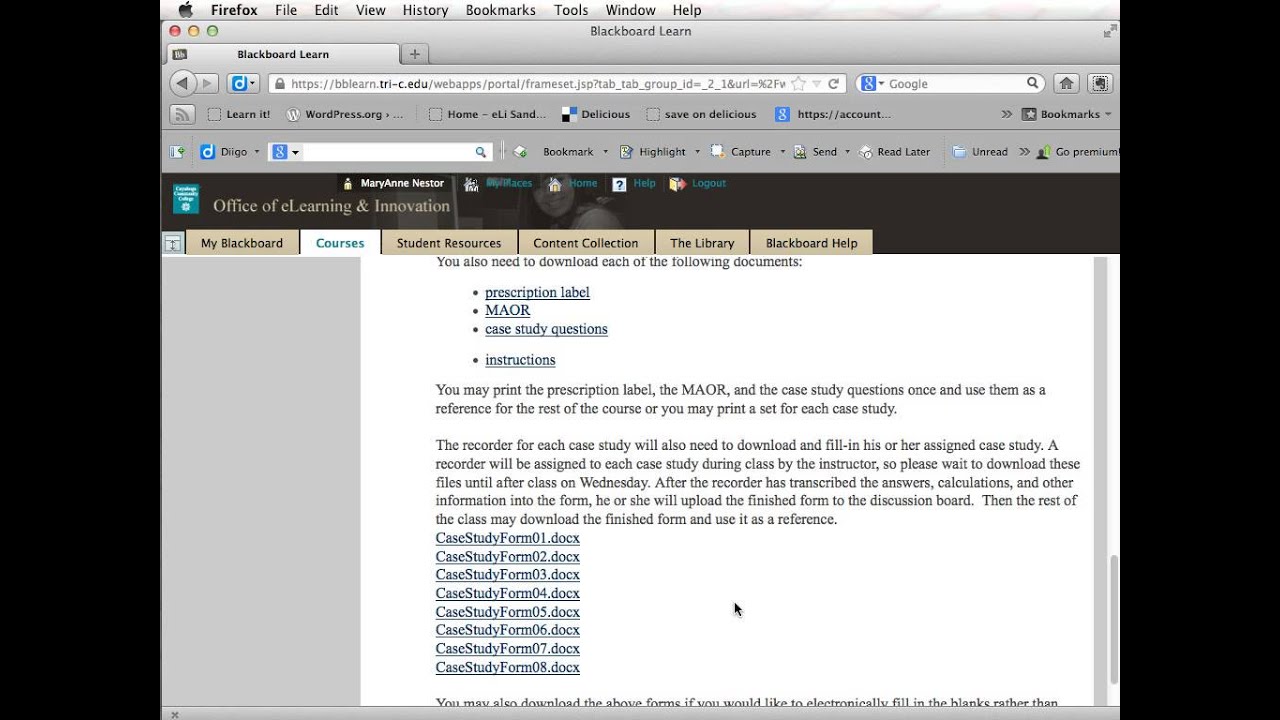Image resolution: width=1280 pixels, height=720 pixels.
Task: Click the Cuyahoga Community College logo
Action: coord(186,198)
